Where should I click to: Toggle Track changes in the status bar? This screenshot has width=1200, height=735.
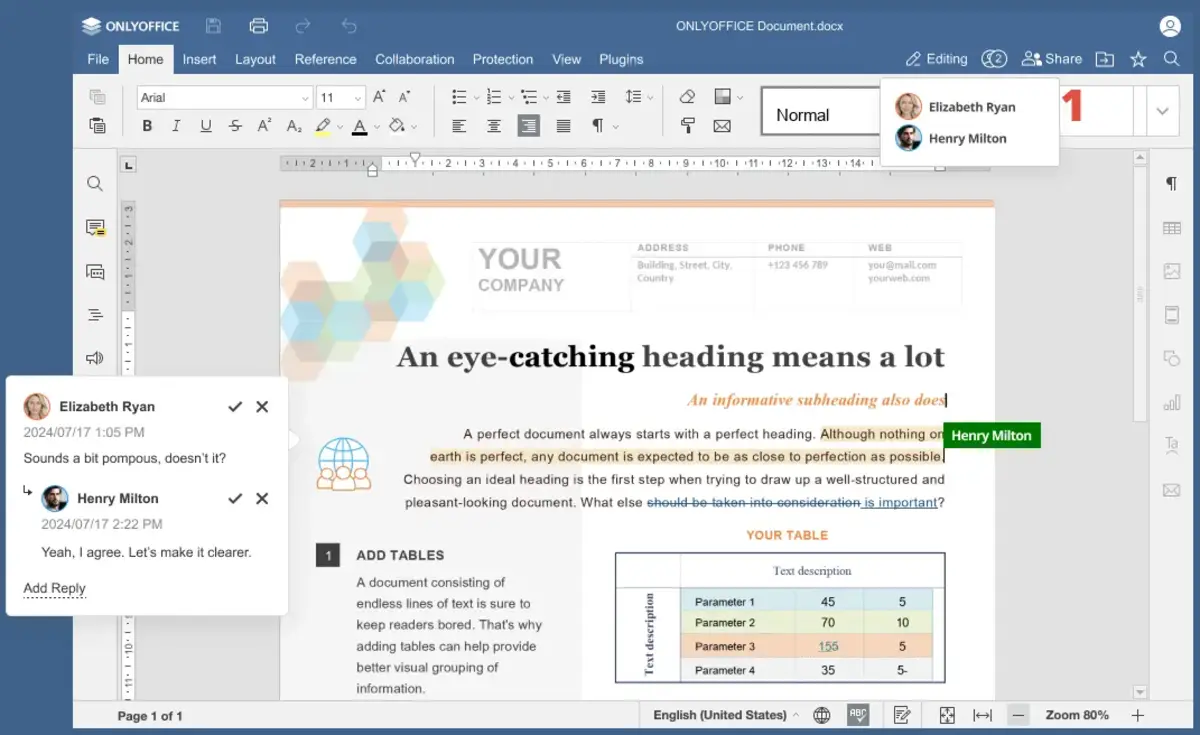[x=902, y=715]
